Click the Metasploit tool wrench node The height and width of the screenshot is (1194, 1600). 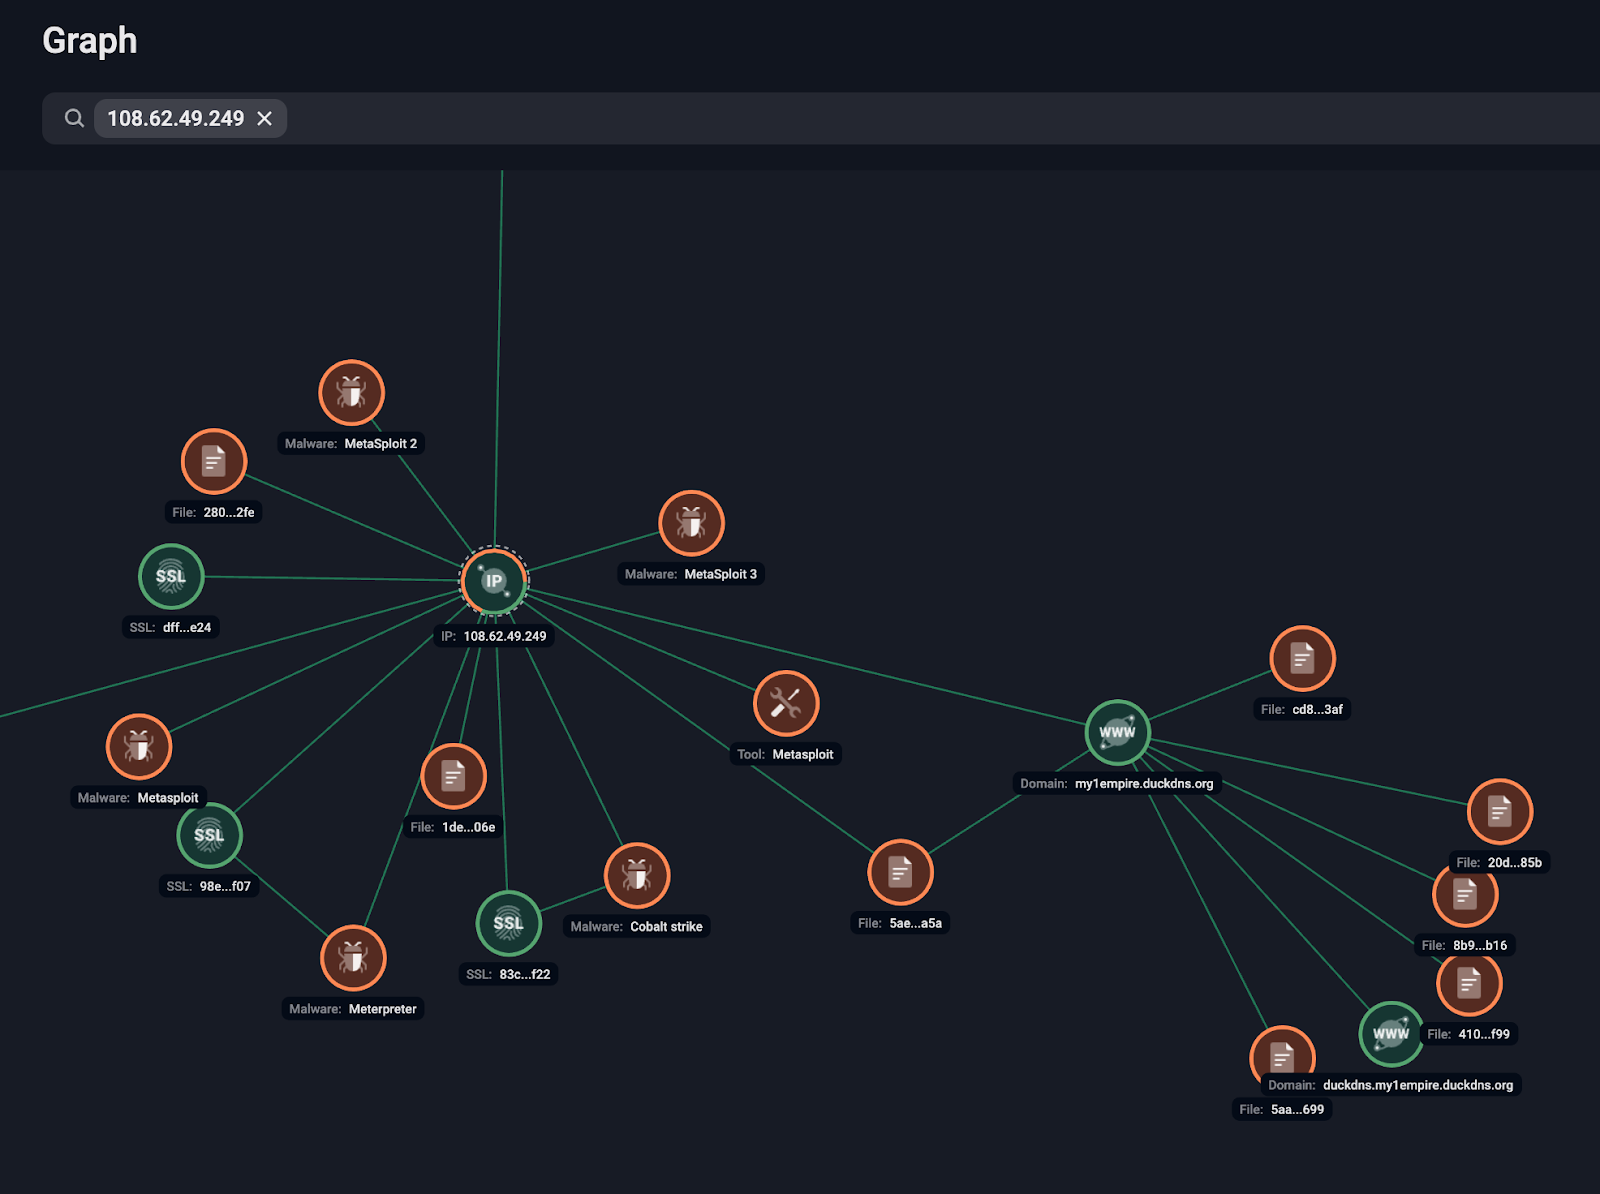(786, 703)
